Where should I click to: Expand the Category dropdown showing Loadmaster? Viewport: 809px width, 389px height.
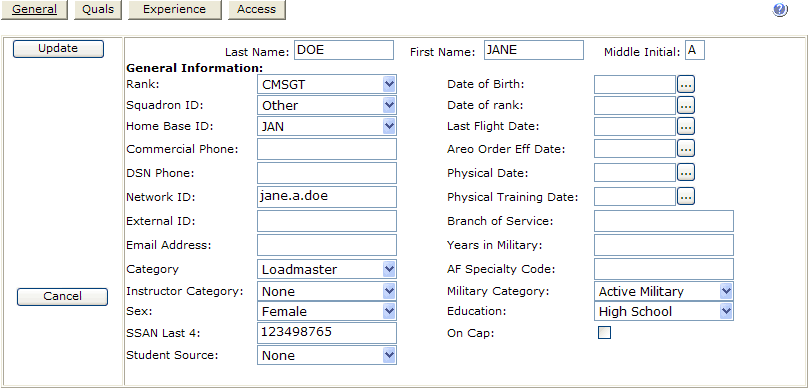(x=327, y=269)
